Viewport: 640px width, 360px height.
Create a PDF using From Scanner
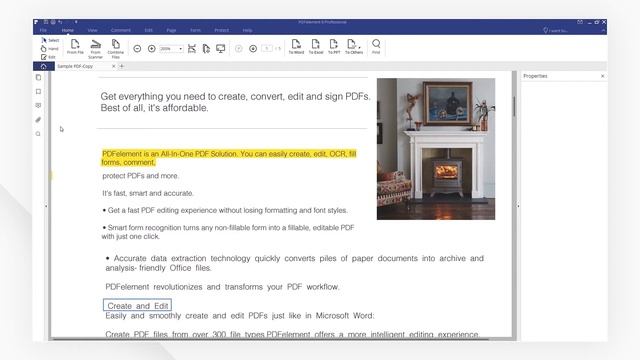tap(96, 49)
